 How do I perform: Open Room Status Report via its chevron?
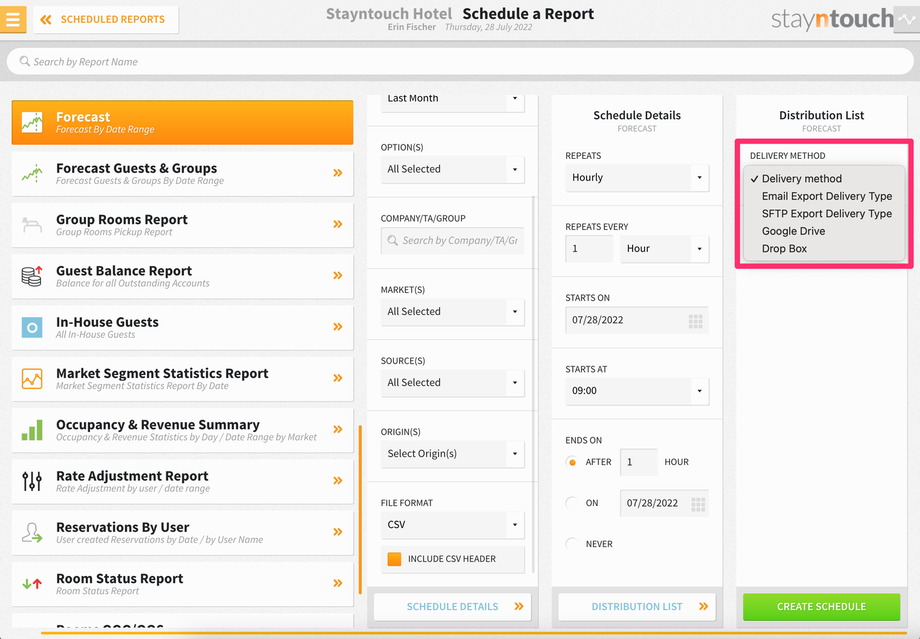[338, 583]
